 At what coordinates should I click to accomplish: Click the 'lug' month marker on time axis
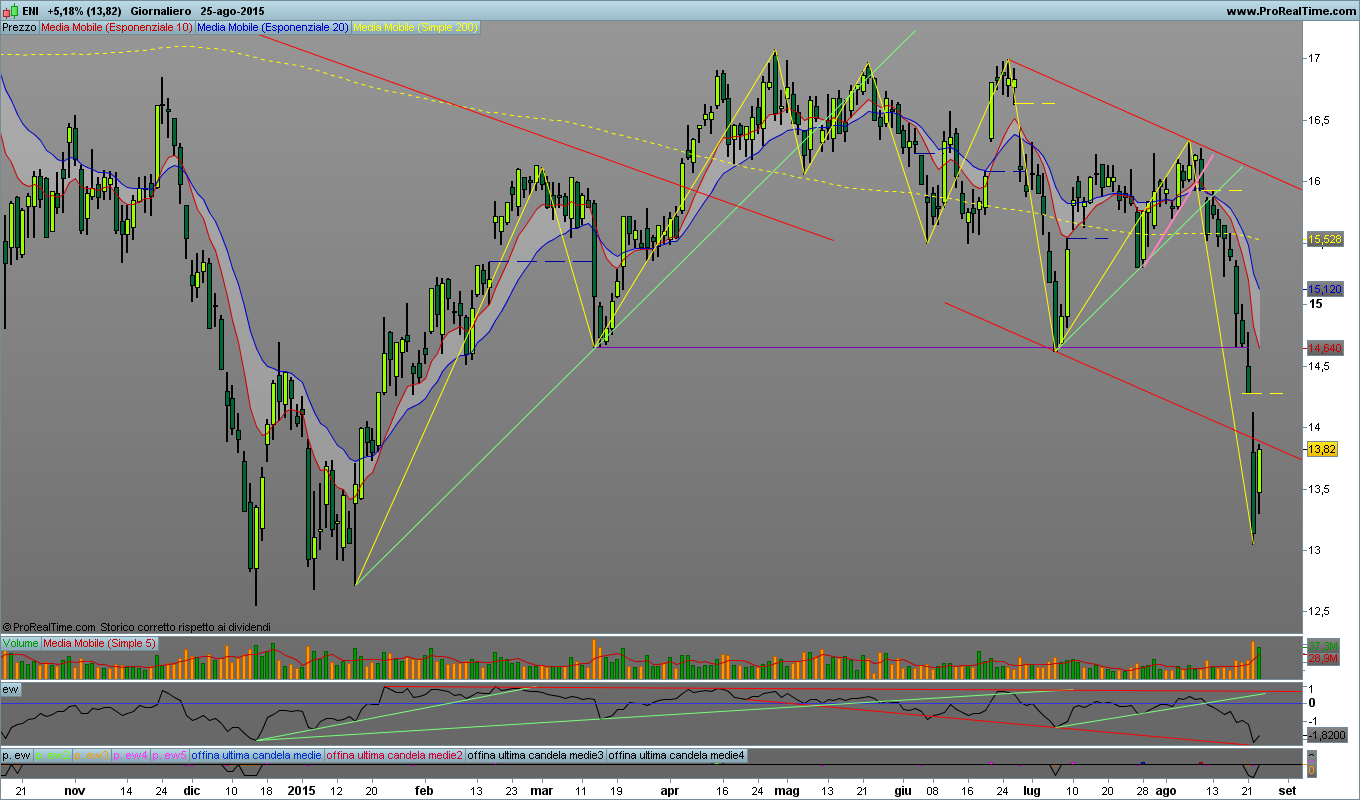click(x=1030, y=789)
